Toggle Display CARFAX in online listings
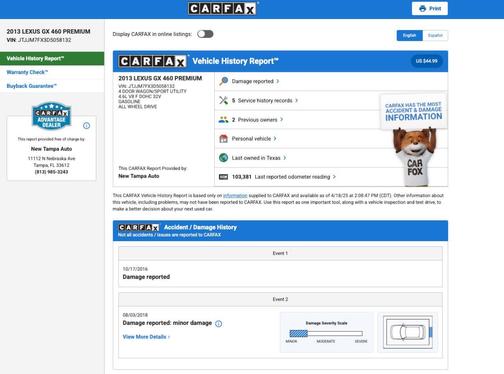The width and height of the screenshot is (504, 374). 205,34
